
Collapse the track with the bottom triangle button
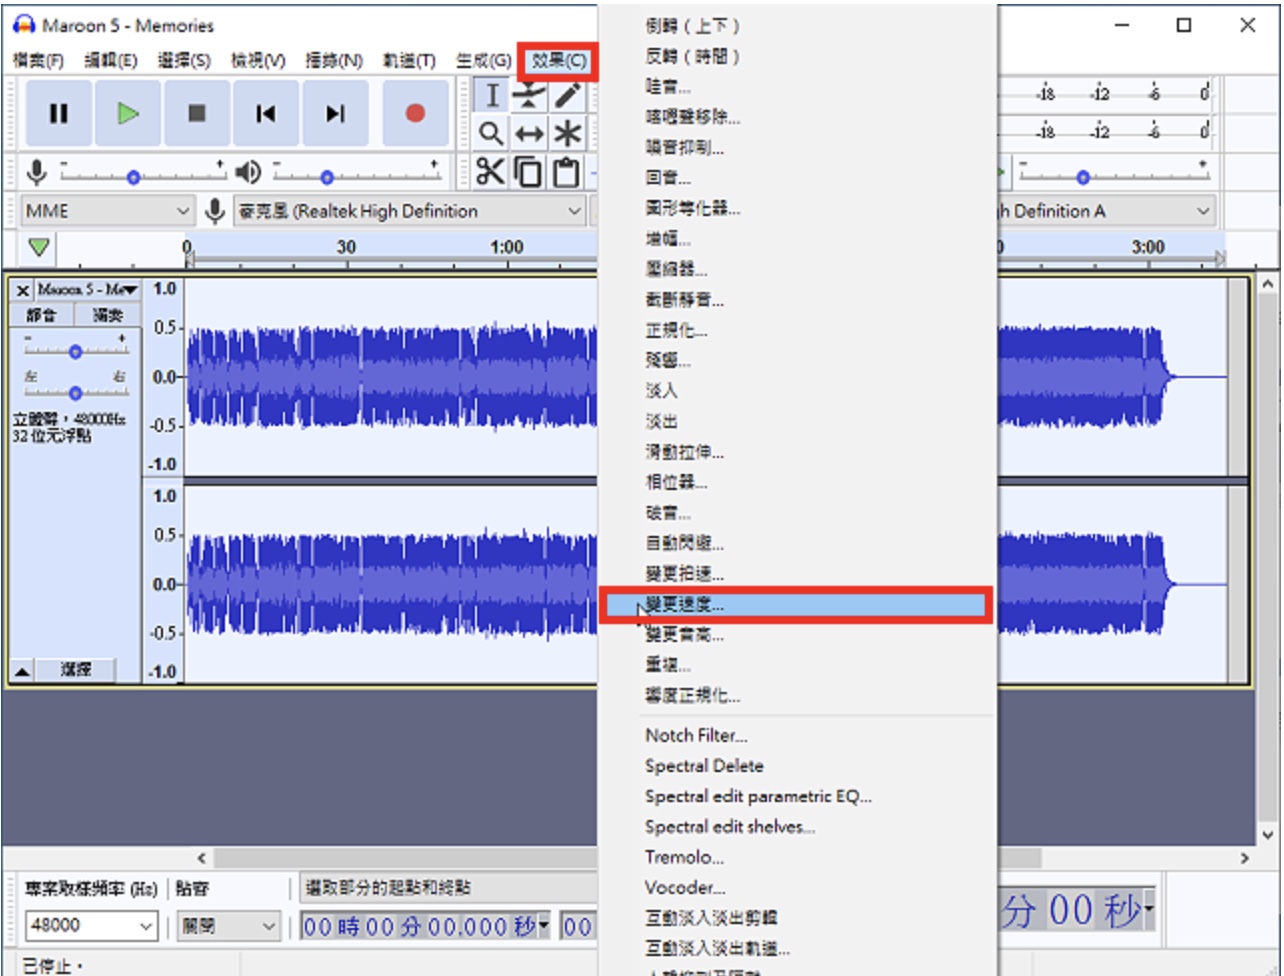(x=23, y=670)
